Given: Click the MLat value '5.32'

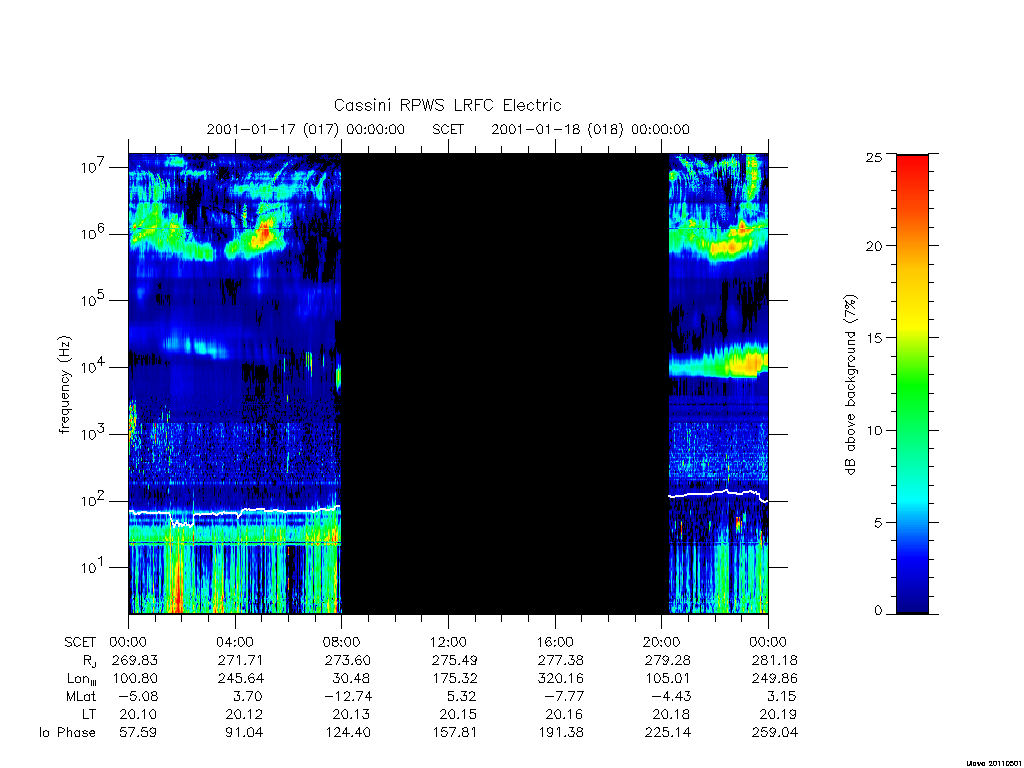Looking at the screenshot, I should [462, 697].
